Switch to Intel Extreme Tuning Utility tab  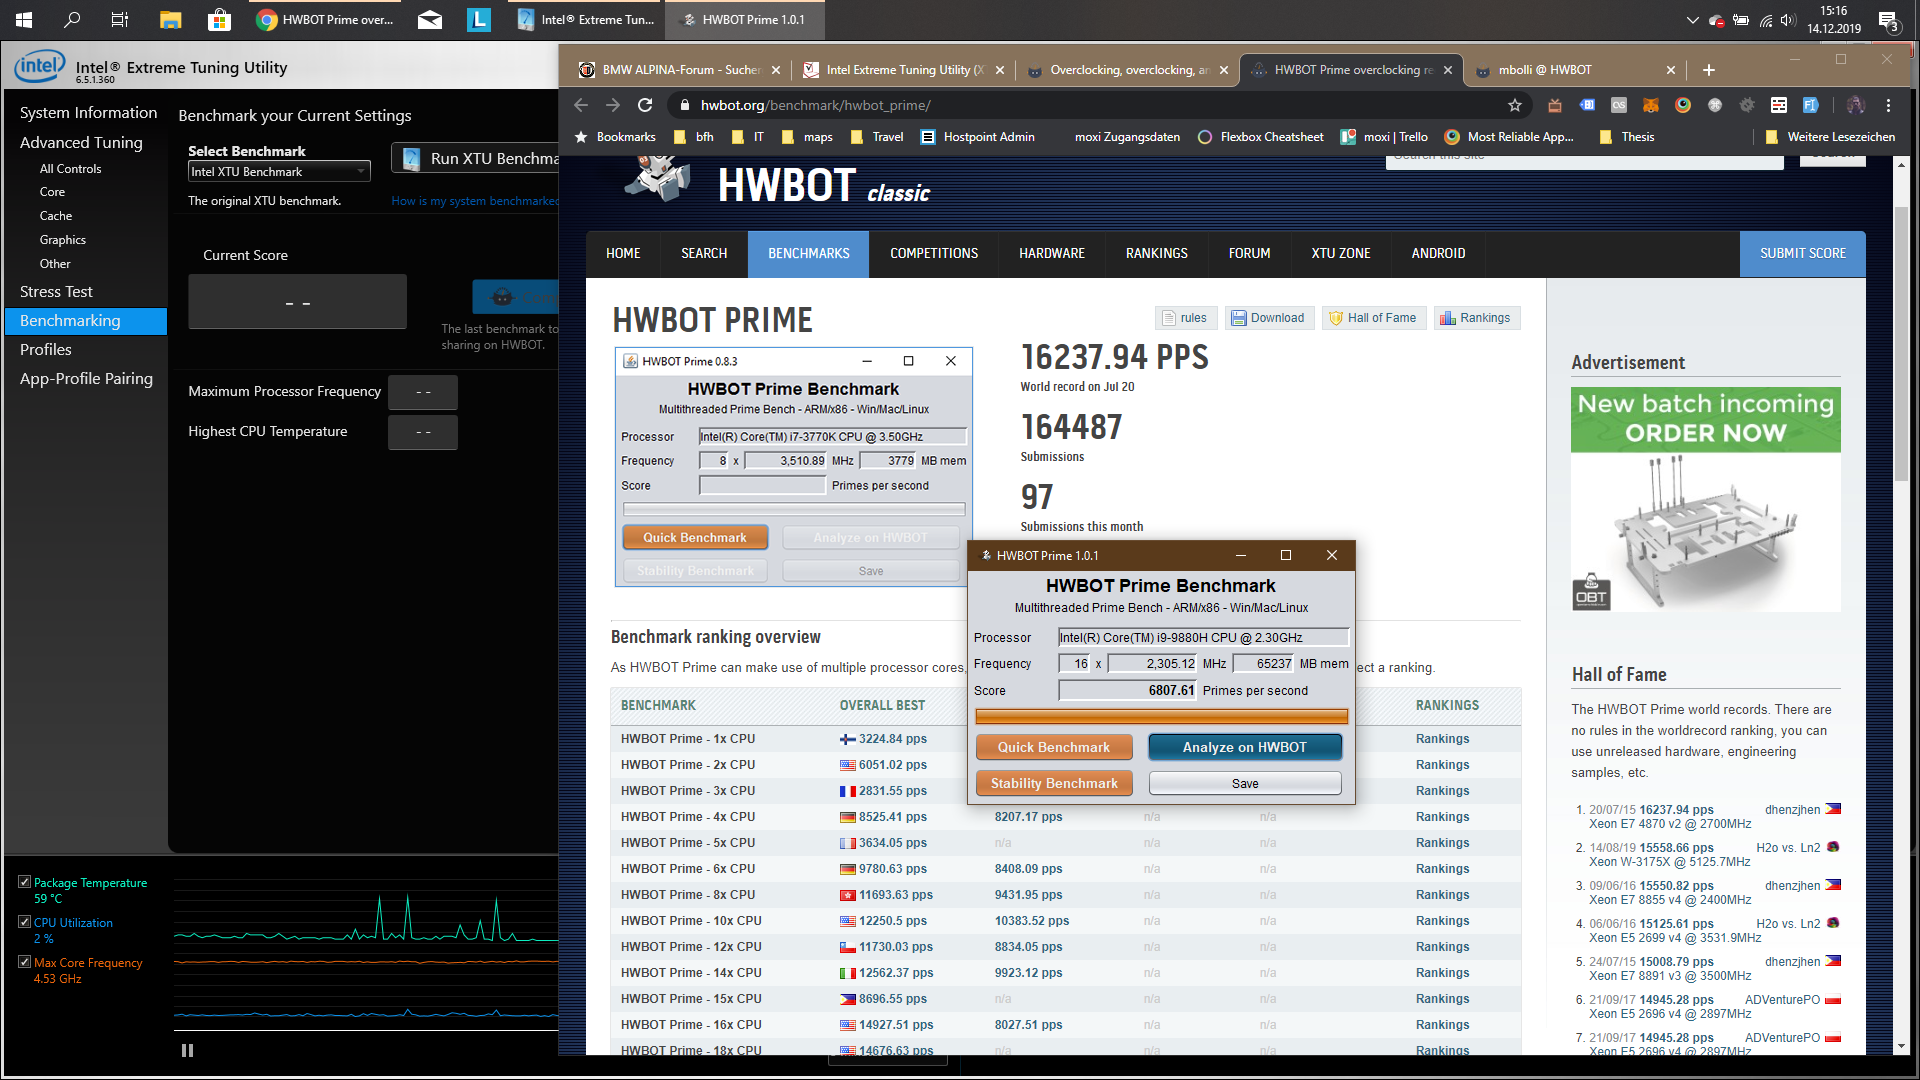pyautogui.click(x=903, y=70)
